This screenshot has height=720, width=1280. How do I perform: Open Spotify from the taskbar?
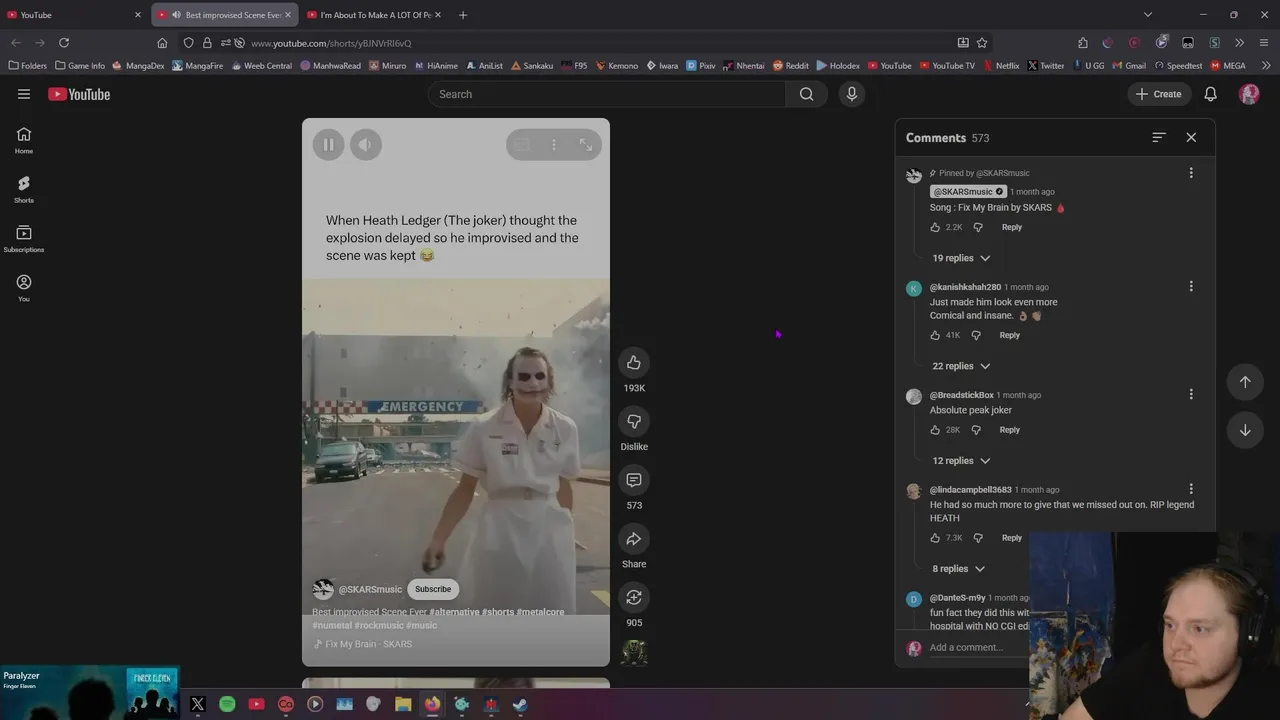pos(227,704)
